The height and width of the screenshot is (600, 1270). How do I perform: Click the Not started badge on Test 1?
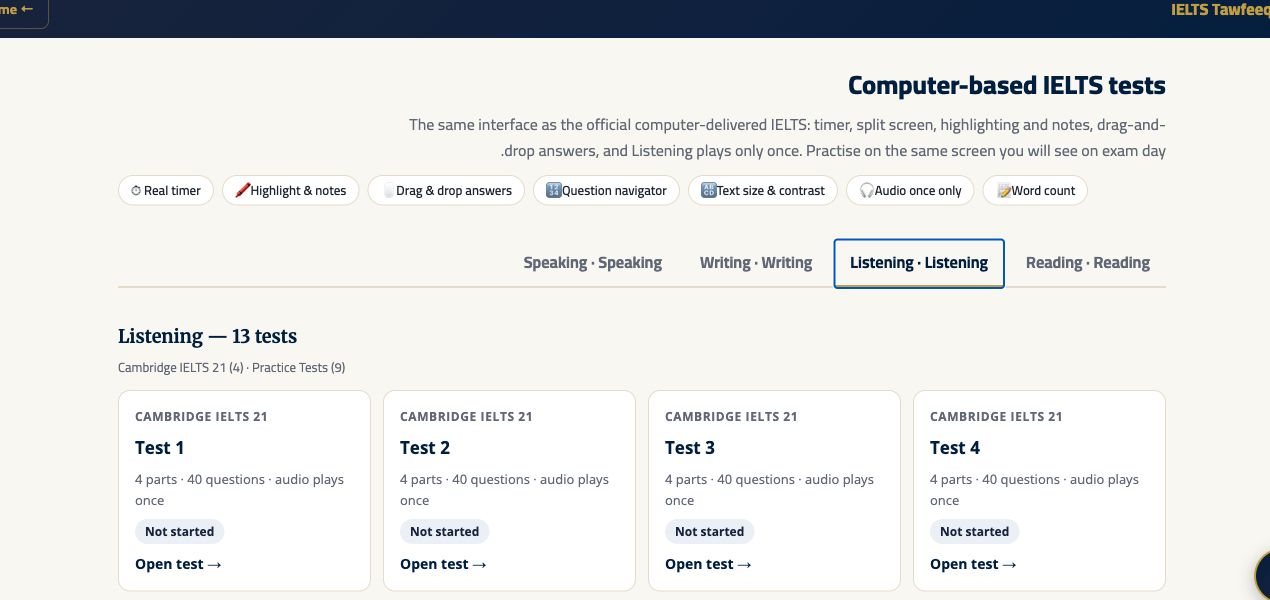[x=180, y=532]
